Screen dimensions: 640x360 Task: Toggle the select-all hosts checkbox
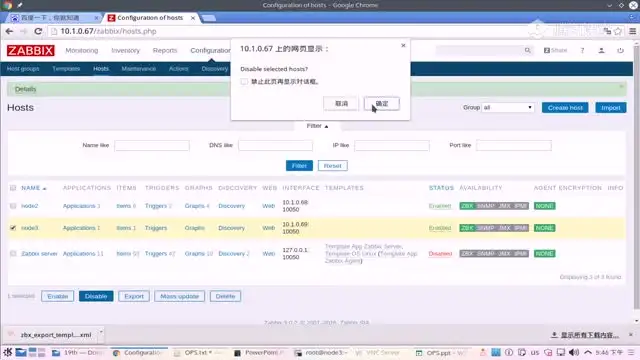point(13,188)
